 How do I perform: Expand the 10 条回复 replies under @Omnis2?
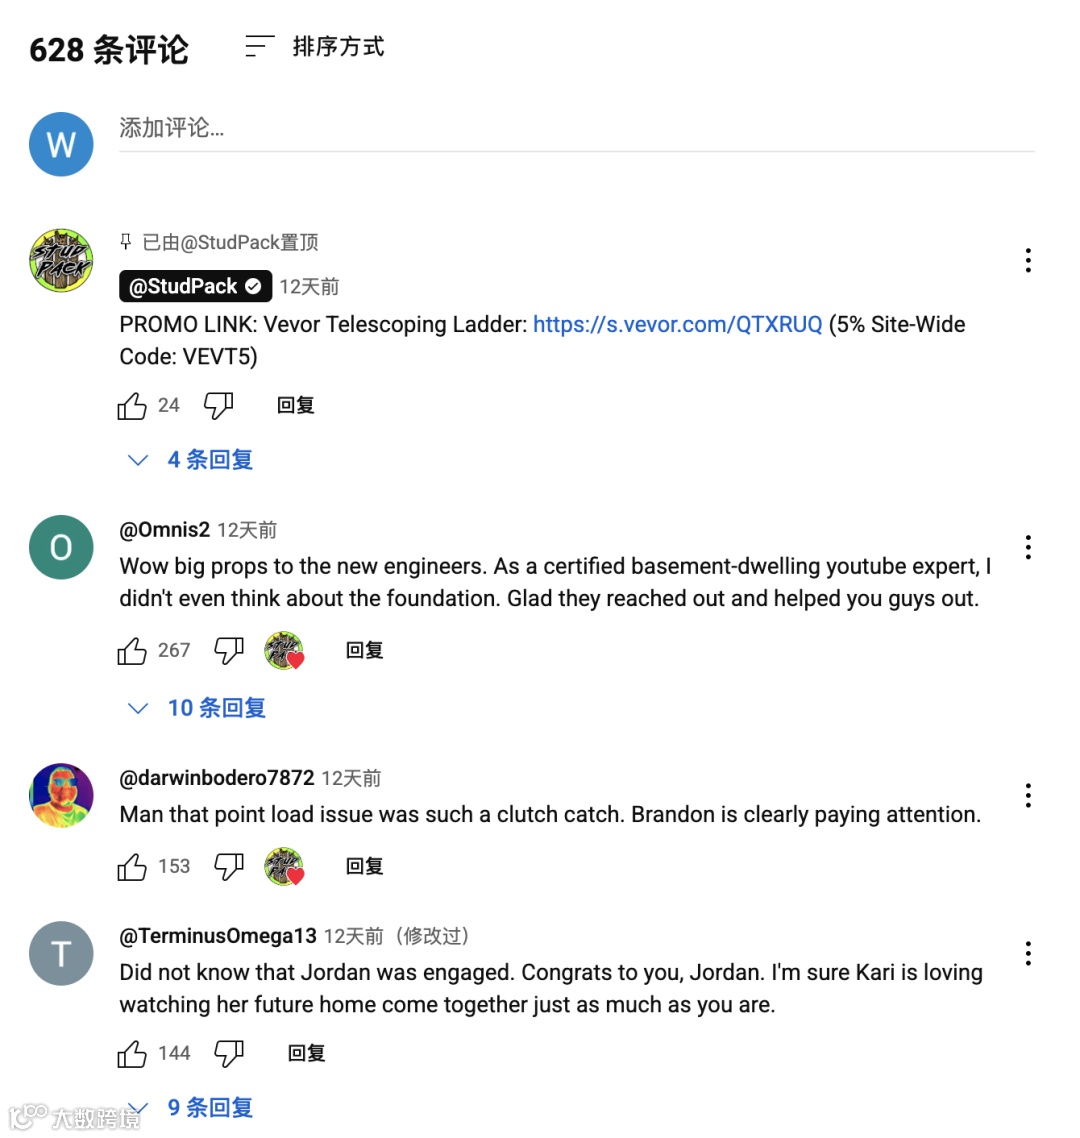196,708
